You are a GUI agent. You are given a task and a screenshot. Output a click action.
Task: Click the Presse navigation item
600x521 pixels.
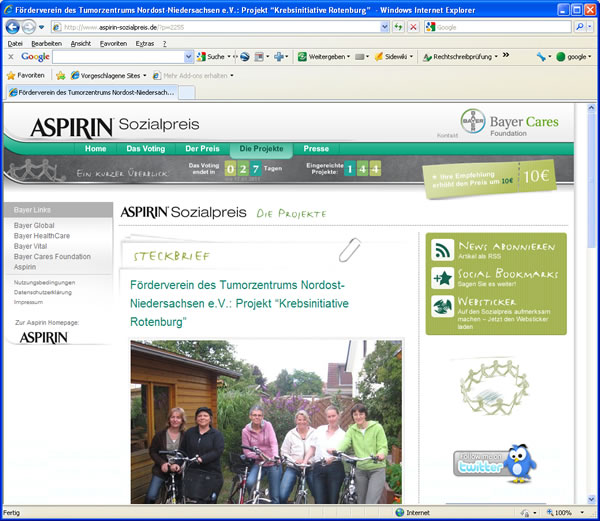[x=316, y=148]
